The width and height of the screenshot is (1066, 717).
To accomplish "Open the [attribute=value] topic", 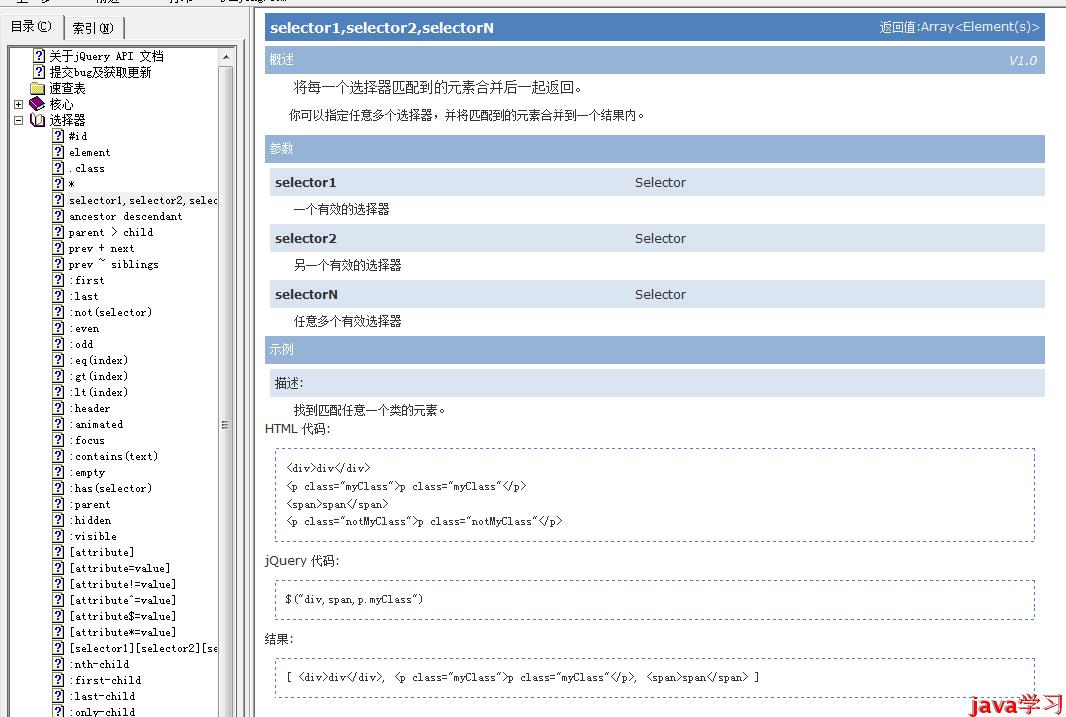I will pos(120,568).
